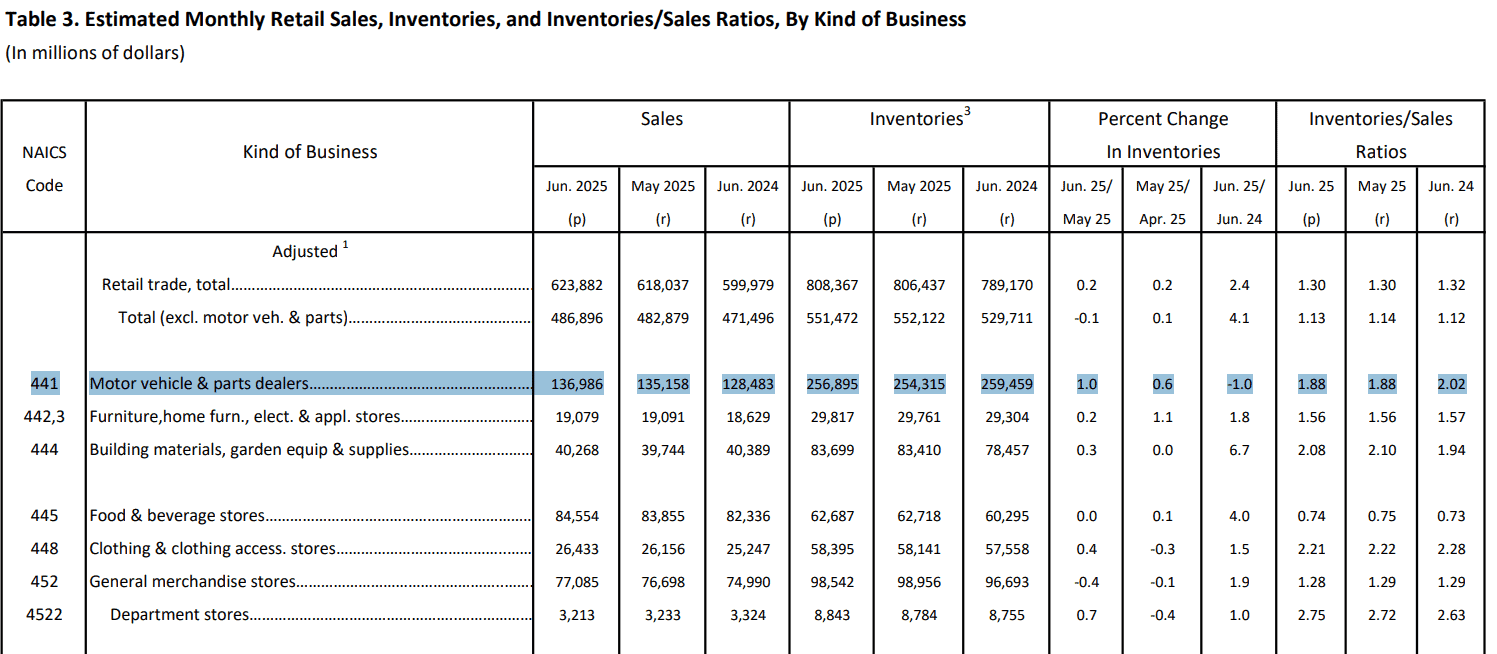Click the highlighted ratio value 2.02
The width and height of the screenshot is (1497, 654).
pos(1450,384)
